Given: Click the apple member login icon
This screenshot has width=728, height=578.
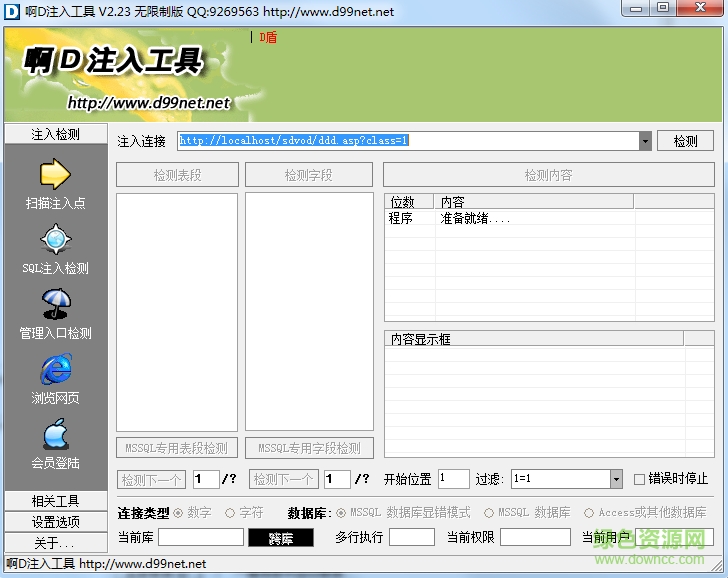Looking at the screenshot, I should tap(55, 434).
